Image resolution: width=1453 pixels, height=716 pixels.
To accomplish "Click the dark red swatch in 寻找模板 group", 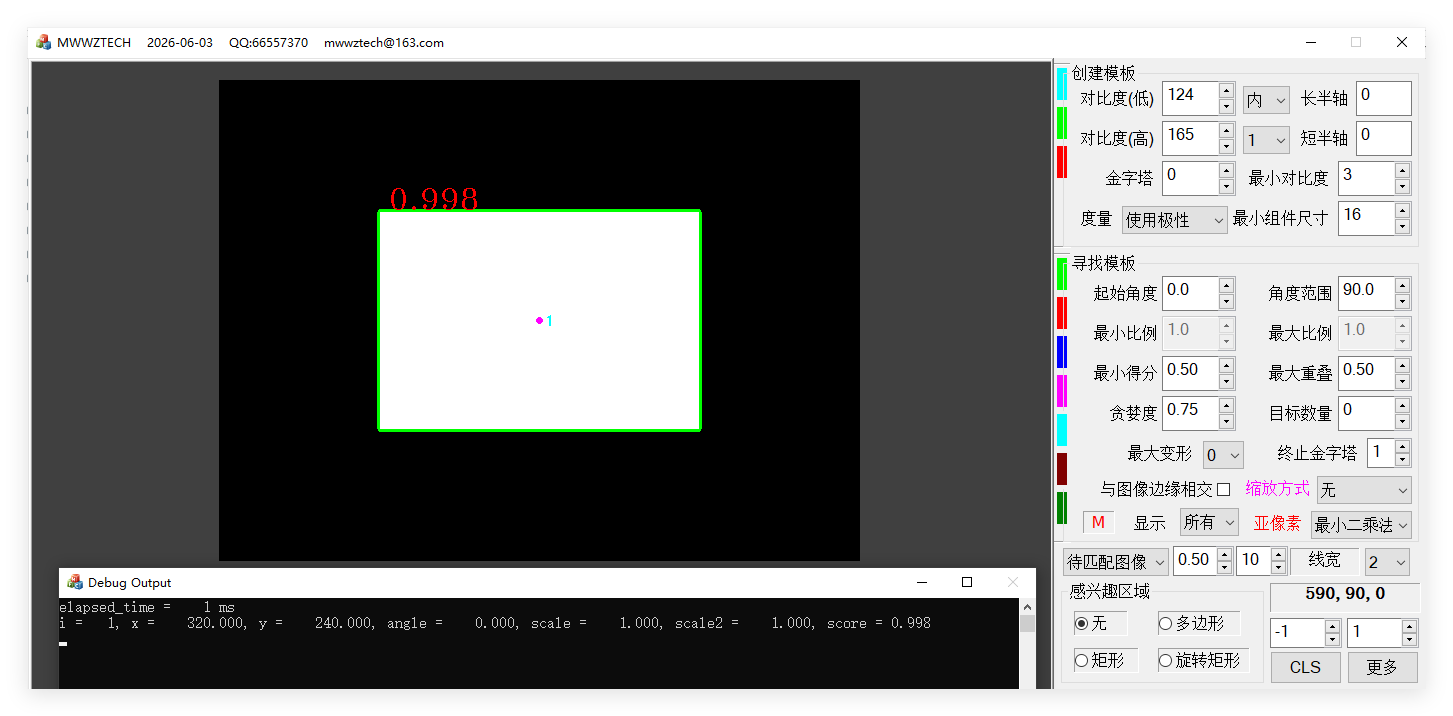I will 1062,469.
